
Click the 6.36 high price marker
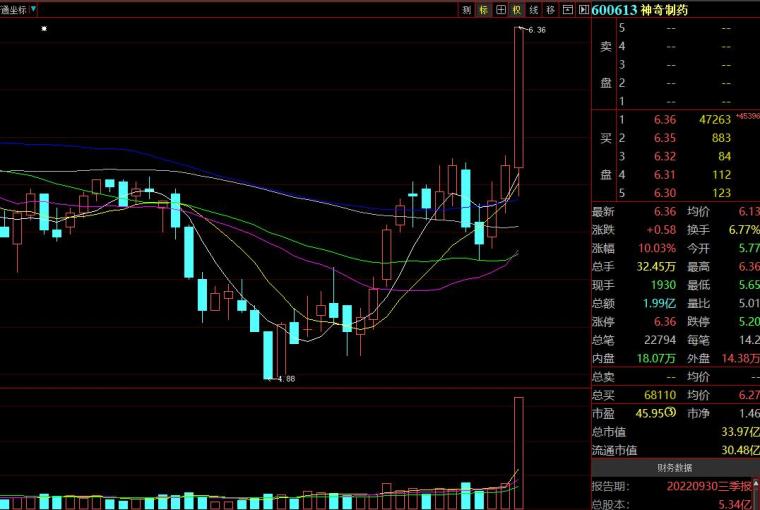click(536, 30)
